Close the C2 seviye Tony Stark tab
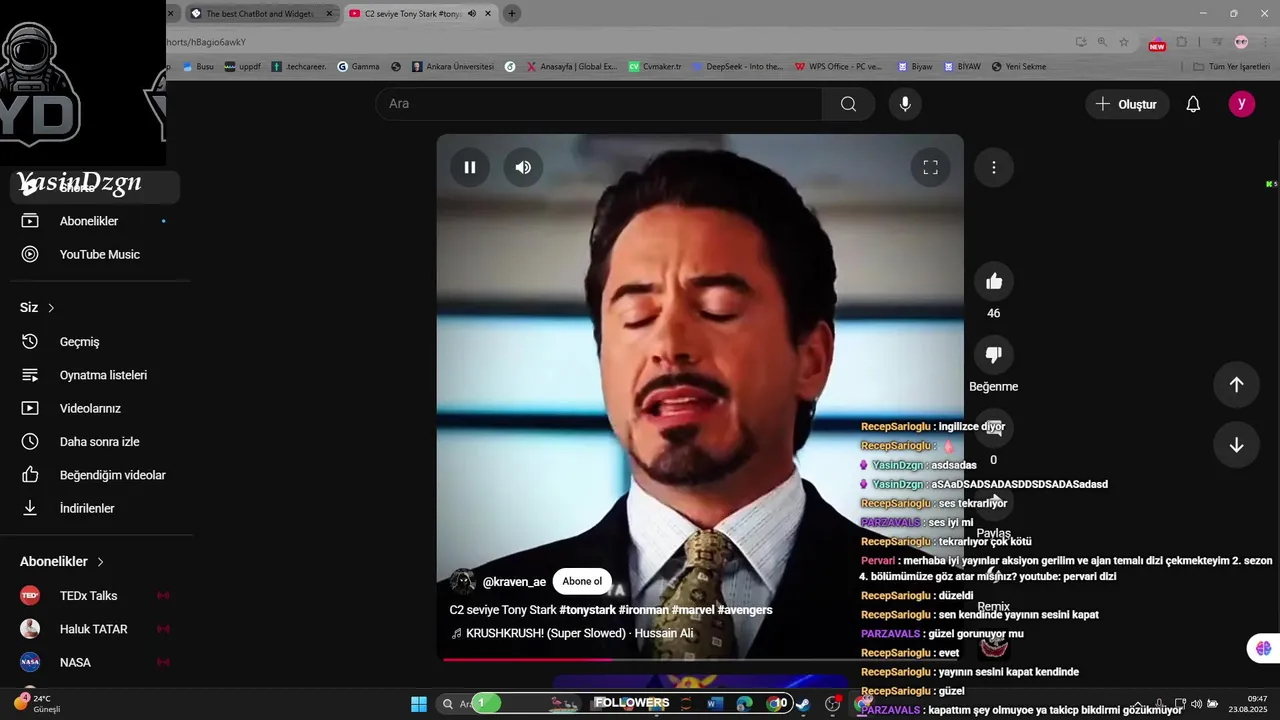 [488, 14]
